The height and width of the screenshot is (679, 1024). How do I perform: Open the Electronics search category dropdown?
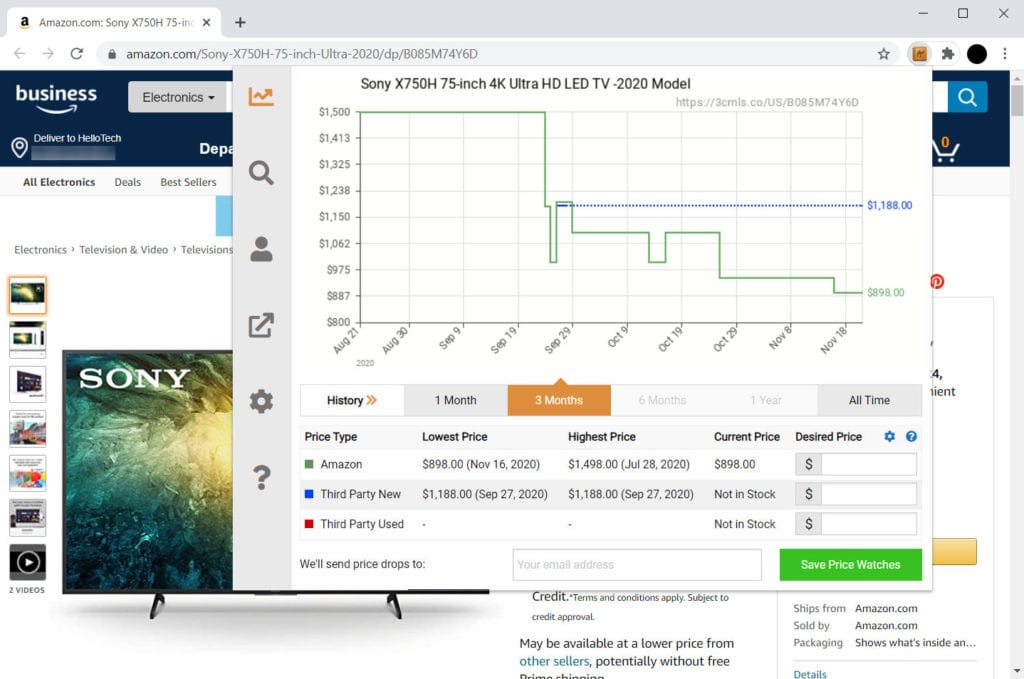(x=179, y=97)
